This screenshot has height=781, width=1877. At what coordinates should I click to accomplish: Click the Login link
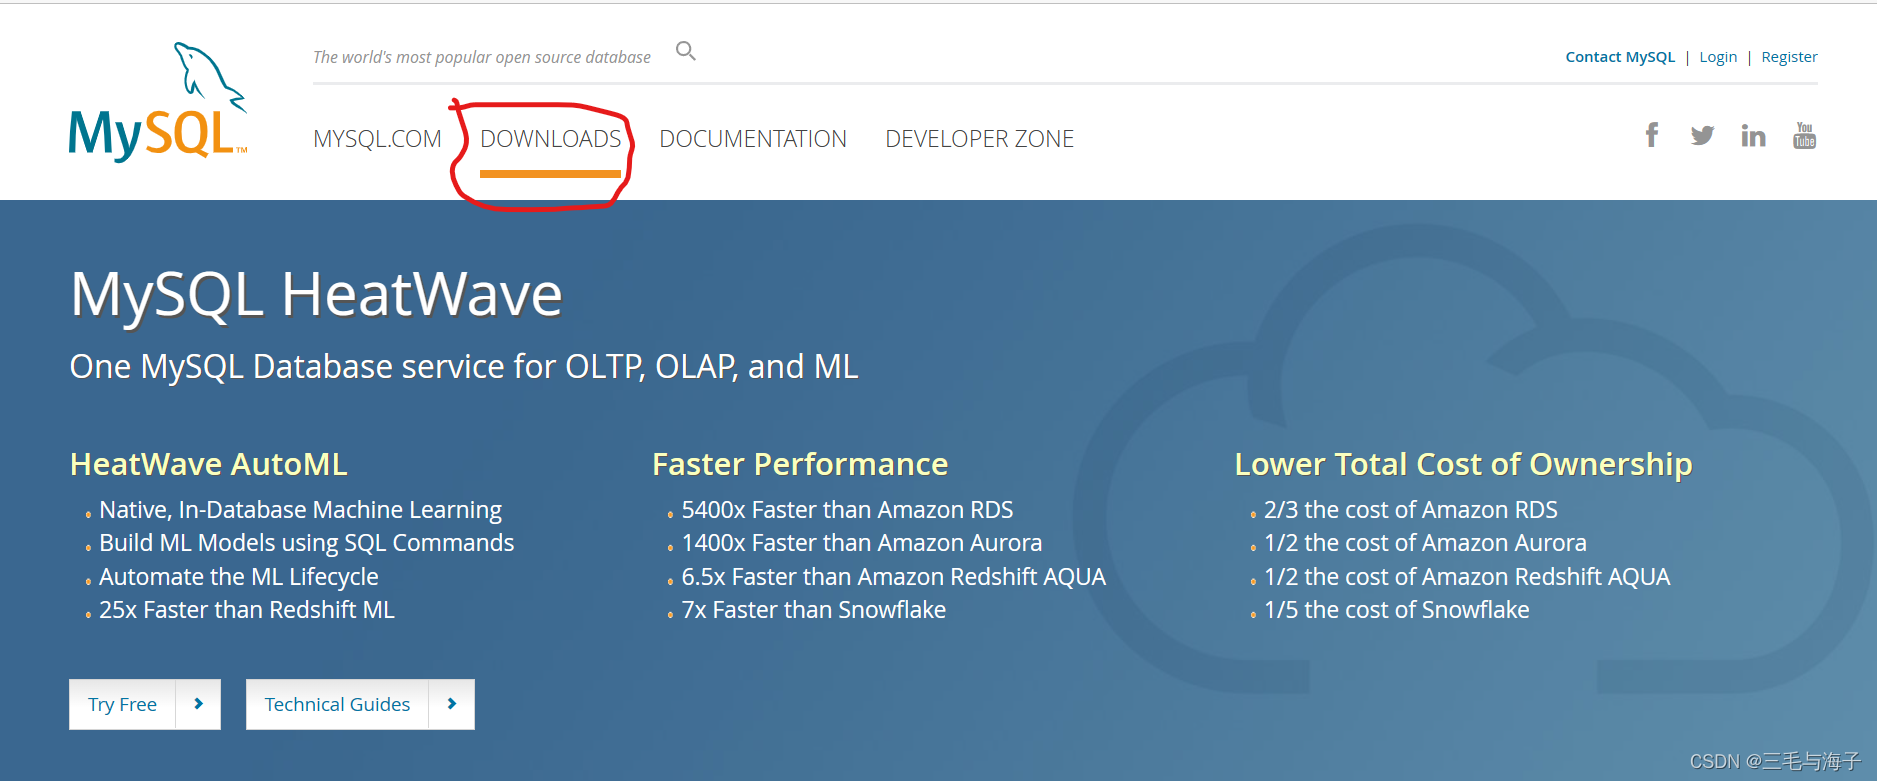point(1718,57)
